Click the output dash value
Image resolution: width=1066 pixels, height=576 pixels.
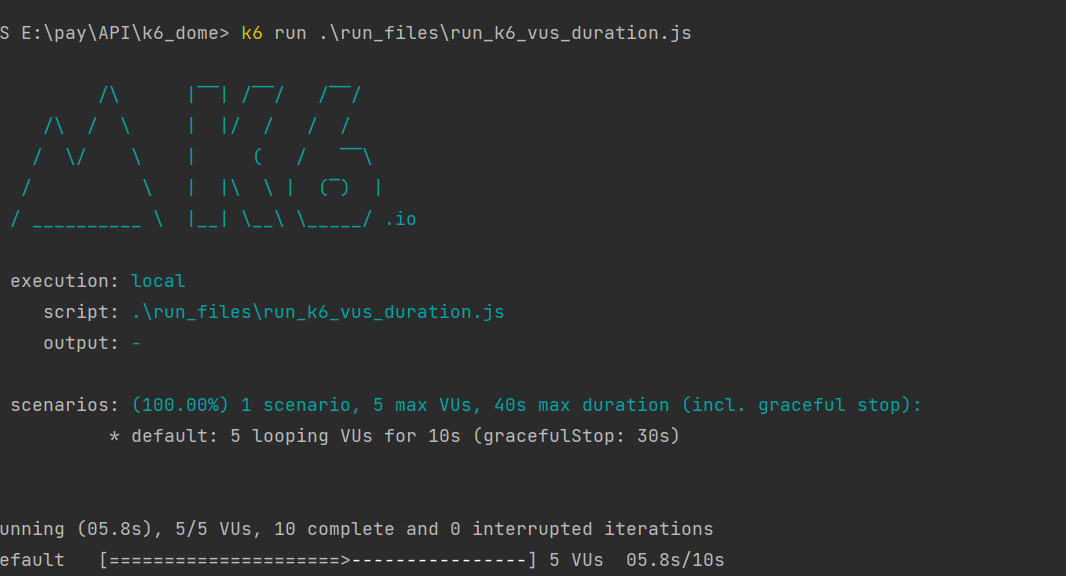137,343
